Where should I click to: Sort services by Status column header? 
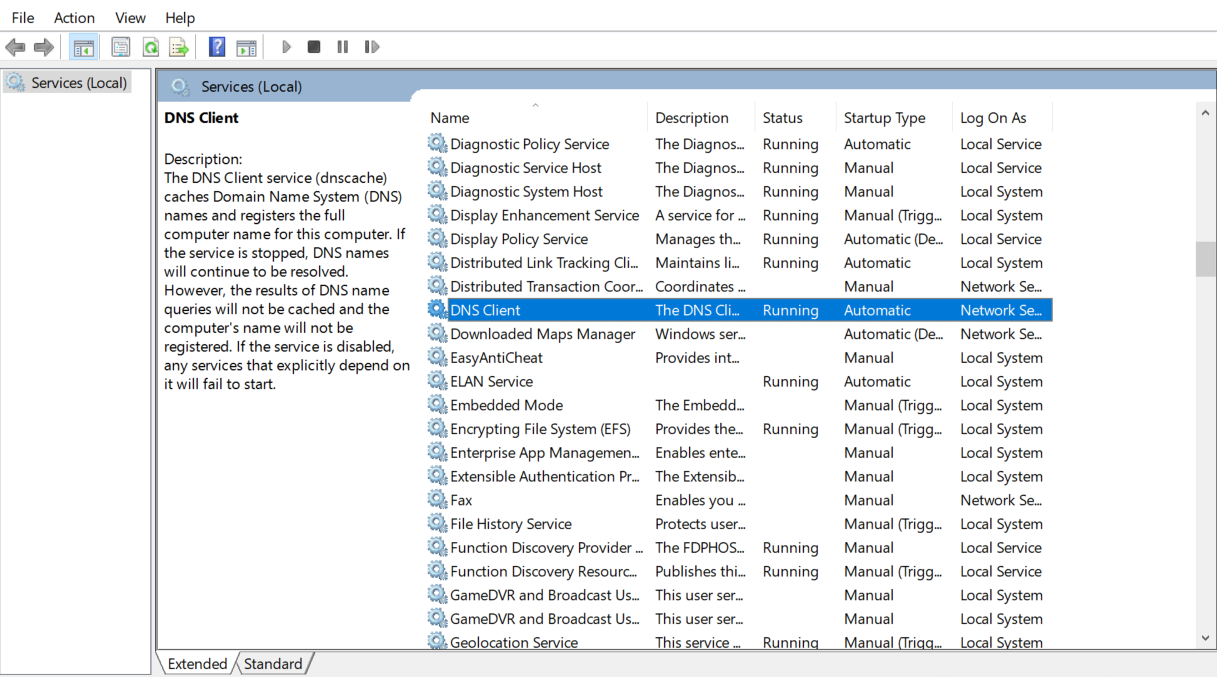(783, 117)
